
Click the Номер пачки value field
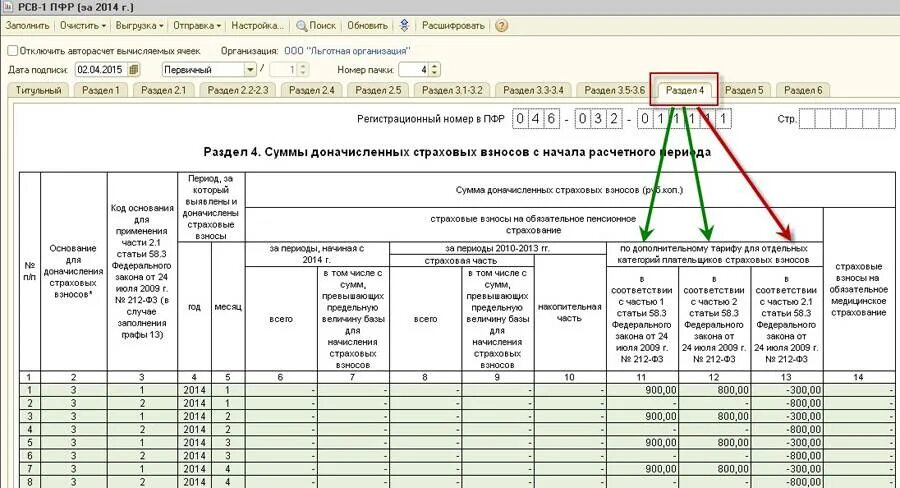(x=414, y=69)
